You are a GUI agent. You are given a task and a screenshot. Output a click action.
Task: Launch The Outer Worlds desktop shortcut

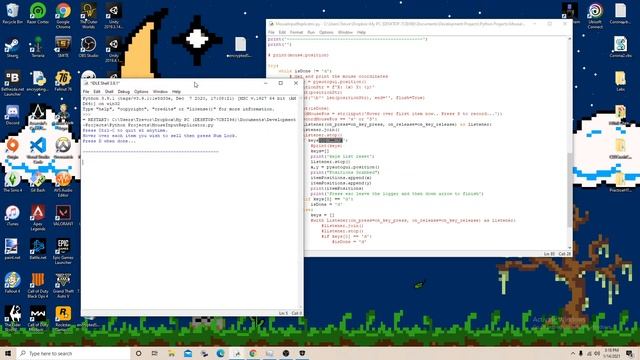click(x=88, y=16)
